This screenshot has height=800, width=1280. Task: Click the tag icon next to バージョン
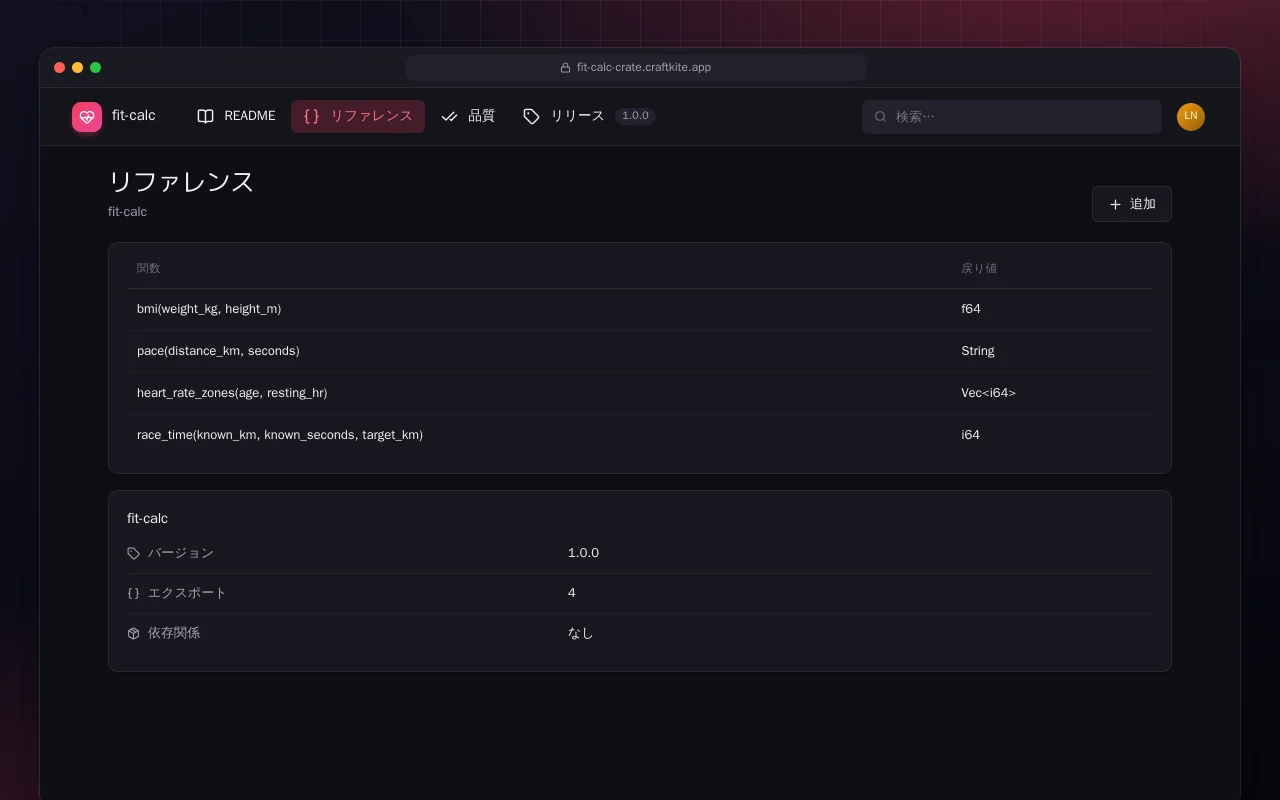pos(133,553)
